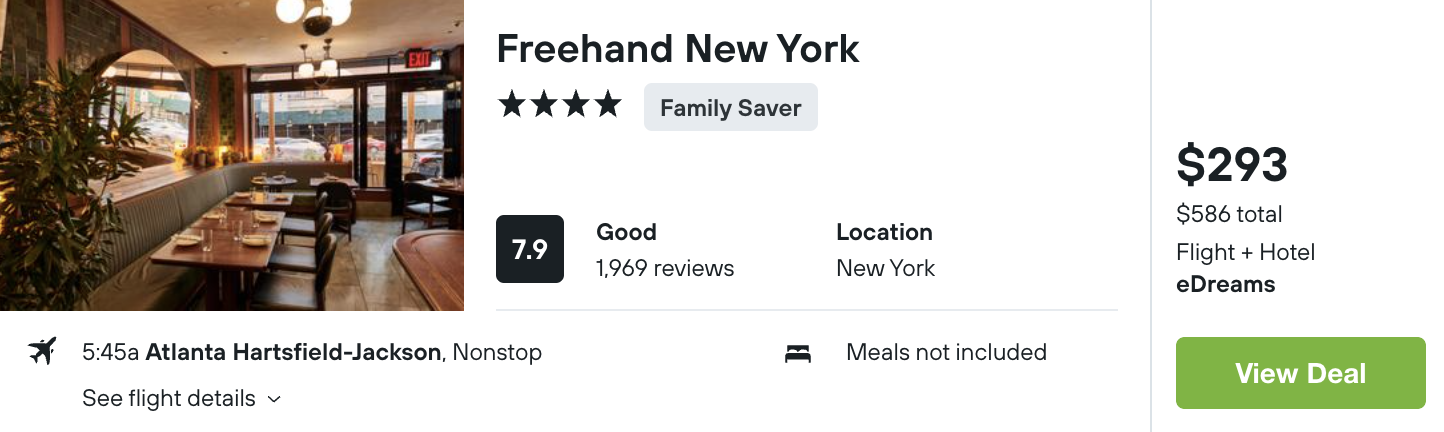The height and width of the screenshot is (432, 1444).
Task: Click the $586 total text
Action: 1229,214
